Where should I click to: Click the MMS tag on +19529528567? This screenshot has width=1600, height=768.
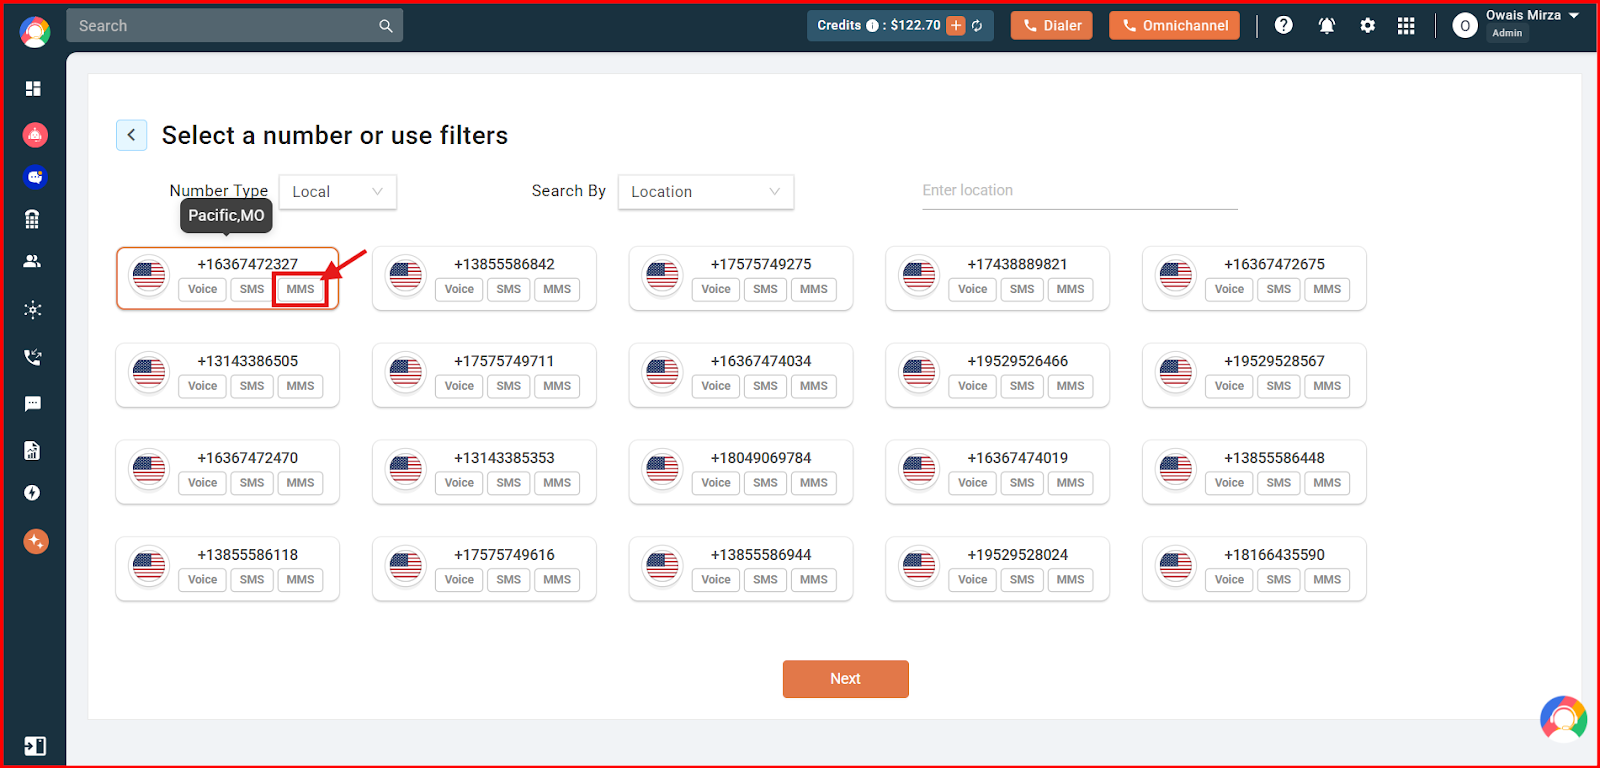coord(1327,386)
